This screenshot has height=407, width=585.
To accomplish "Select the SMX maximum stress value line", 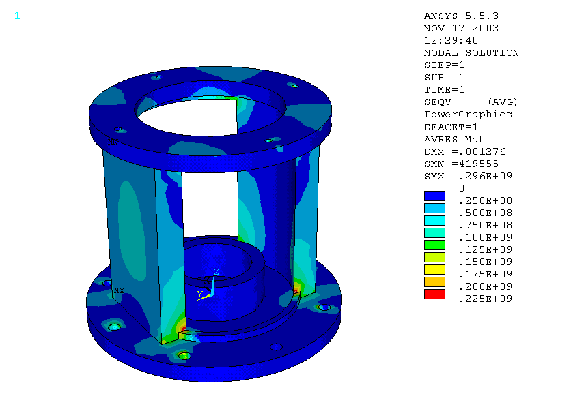I will click(x=468, y=176).
